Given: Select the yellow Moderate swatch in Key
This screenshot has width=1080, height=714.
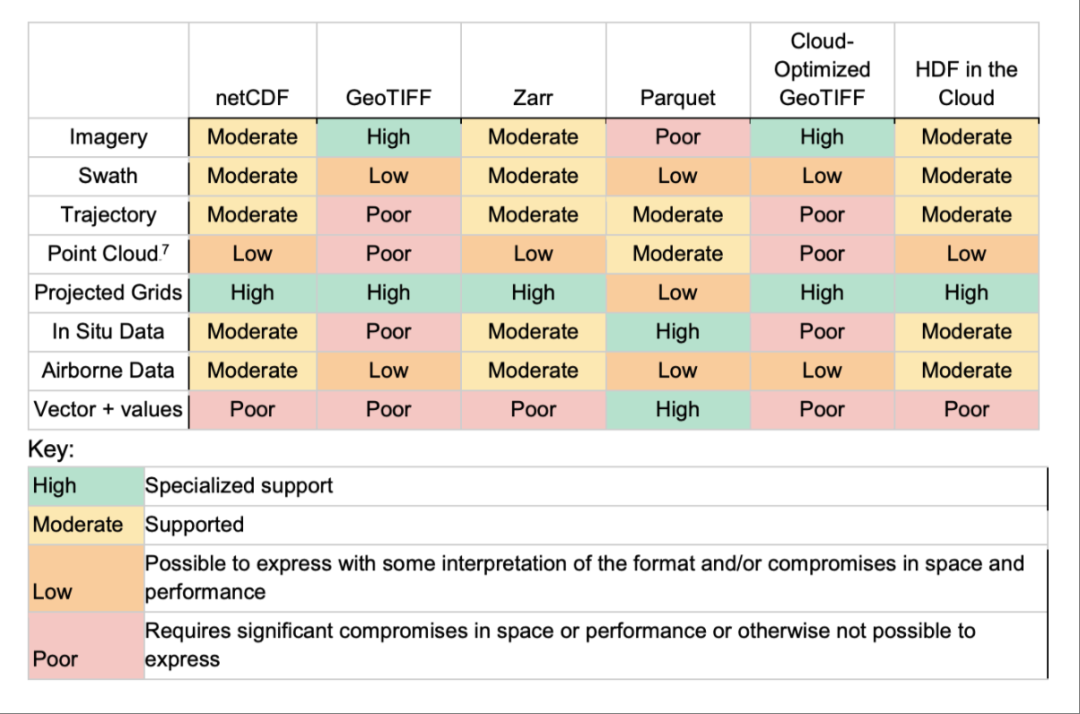Looking at the screenshot, I should point(86,524).
